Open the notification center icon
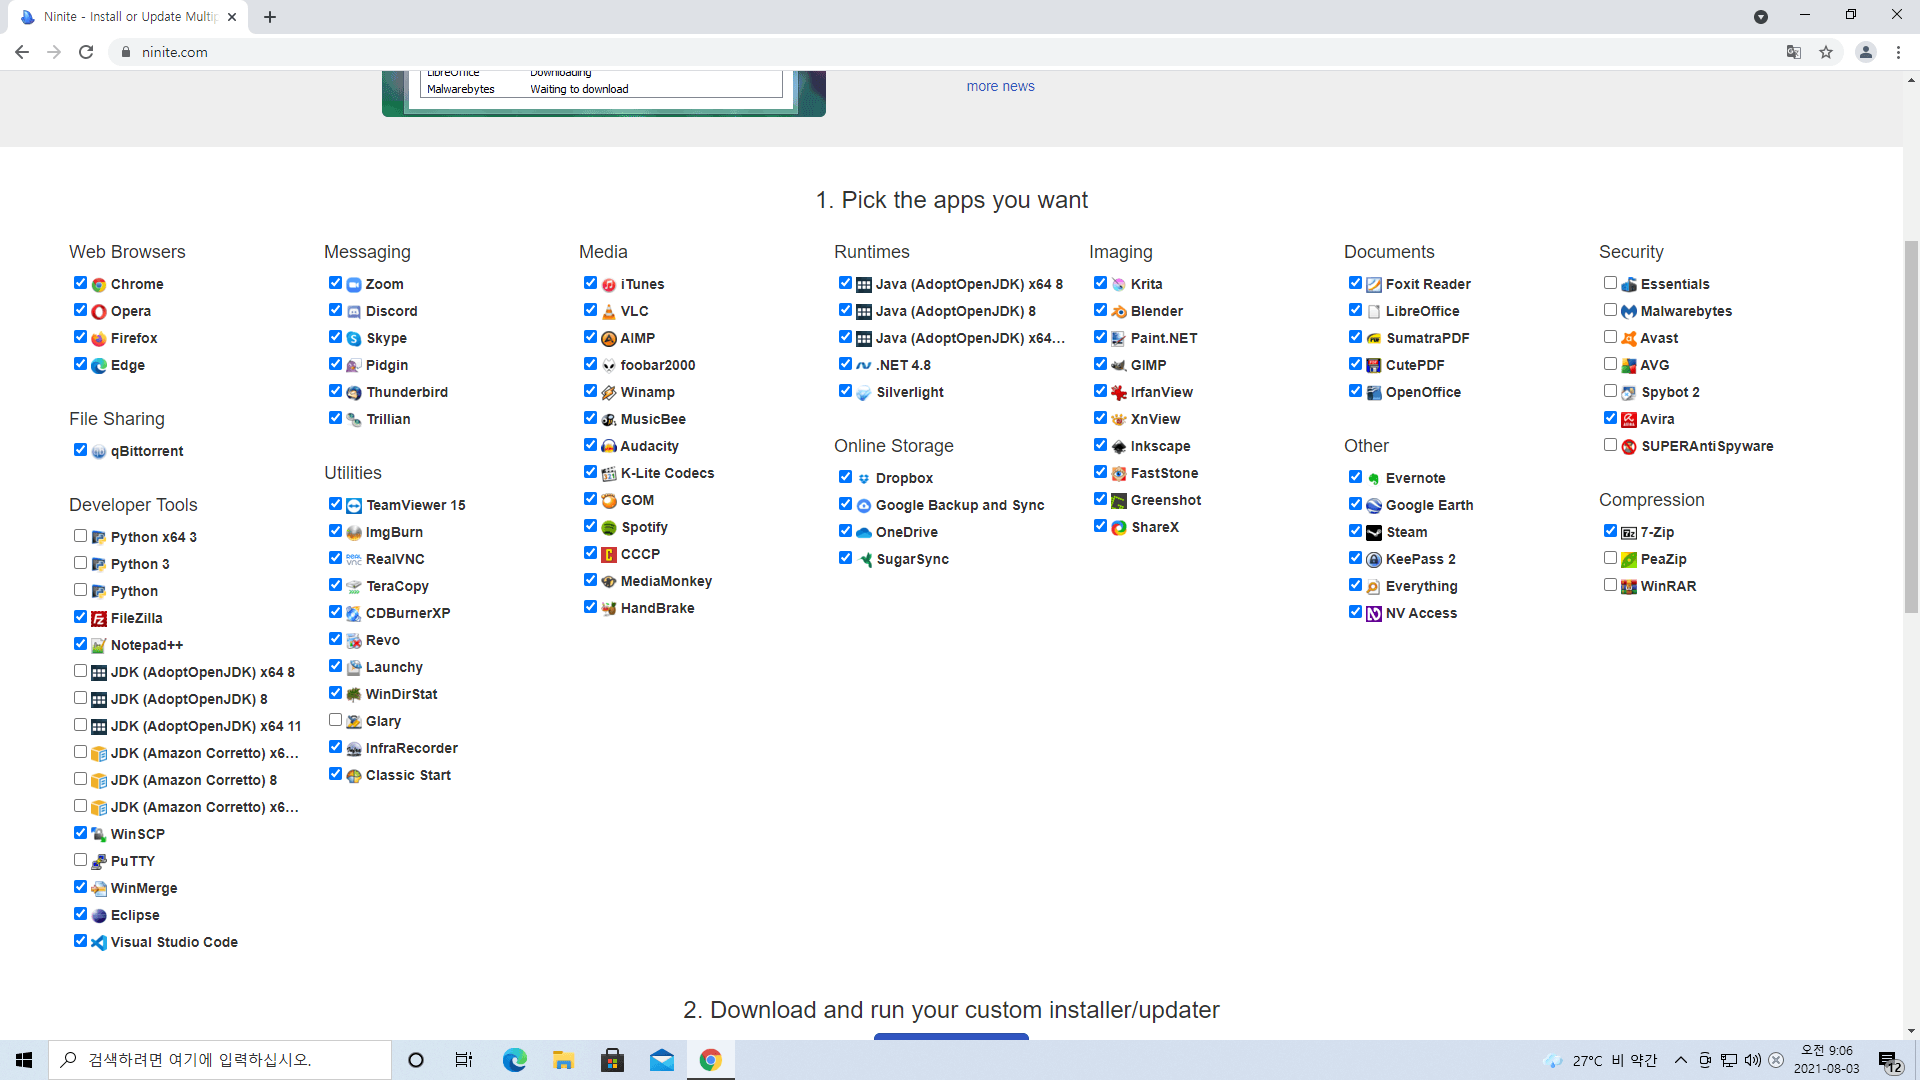1920x1080 pixels. (x=1889, y=1060)
